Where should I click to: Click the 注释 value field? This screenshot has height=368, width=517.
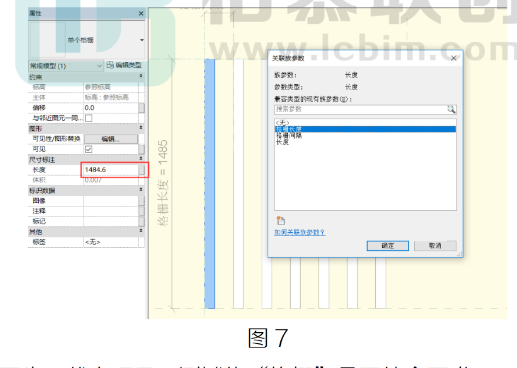[x=111, y=211]
